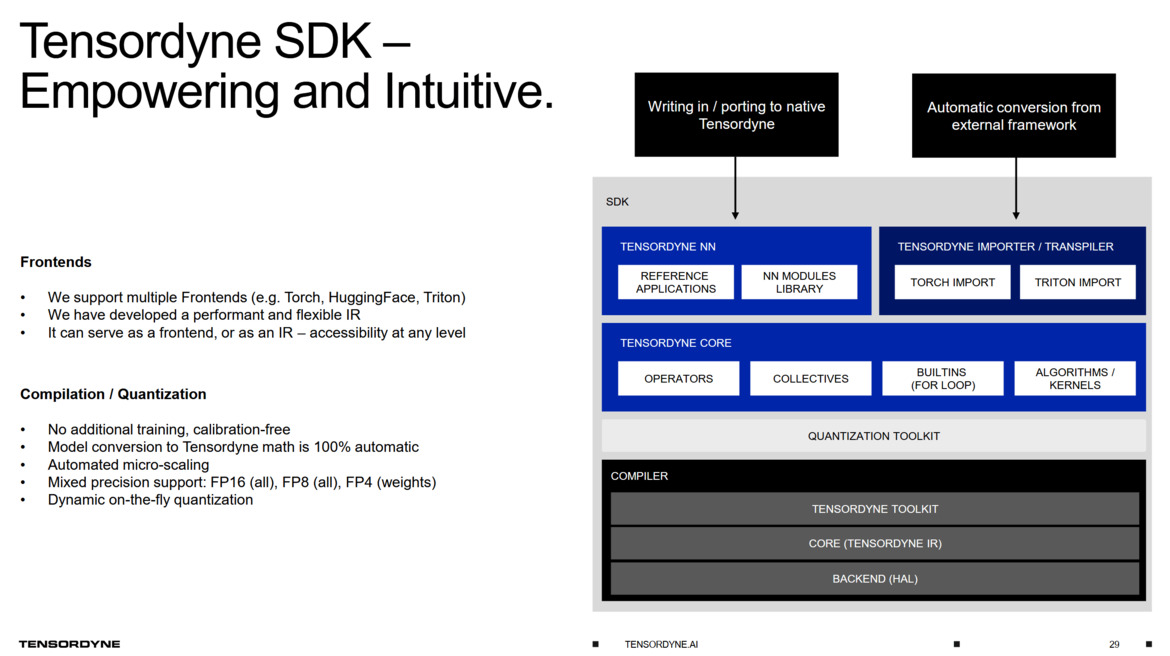
Task: Select the Triton Import box
Action: pyautogui.click(x=1077, y=282)
